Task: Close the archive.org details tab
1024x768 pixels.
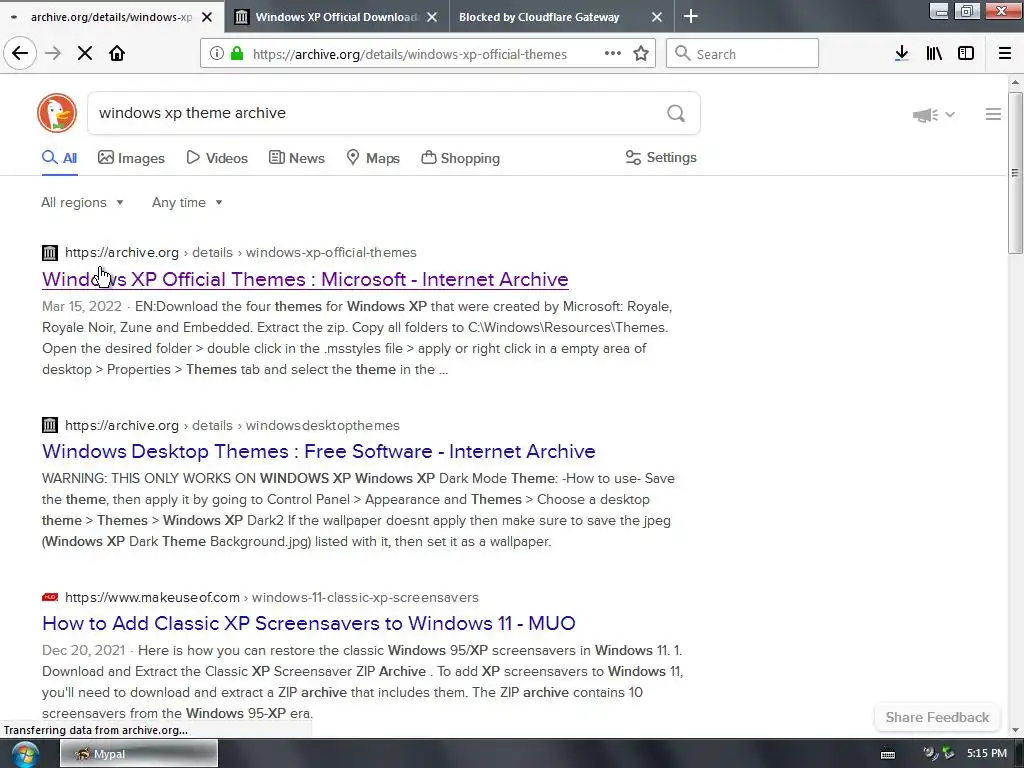Action: pos(207,17)
